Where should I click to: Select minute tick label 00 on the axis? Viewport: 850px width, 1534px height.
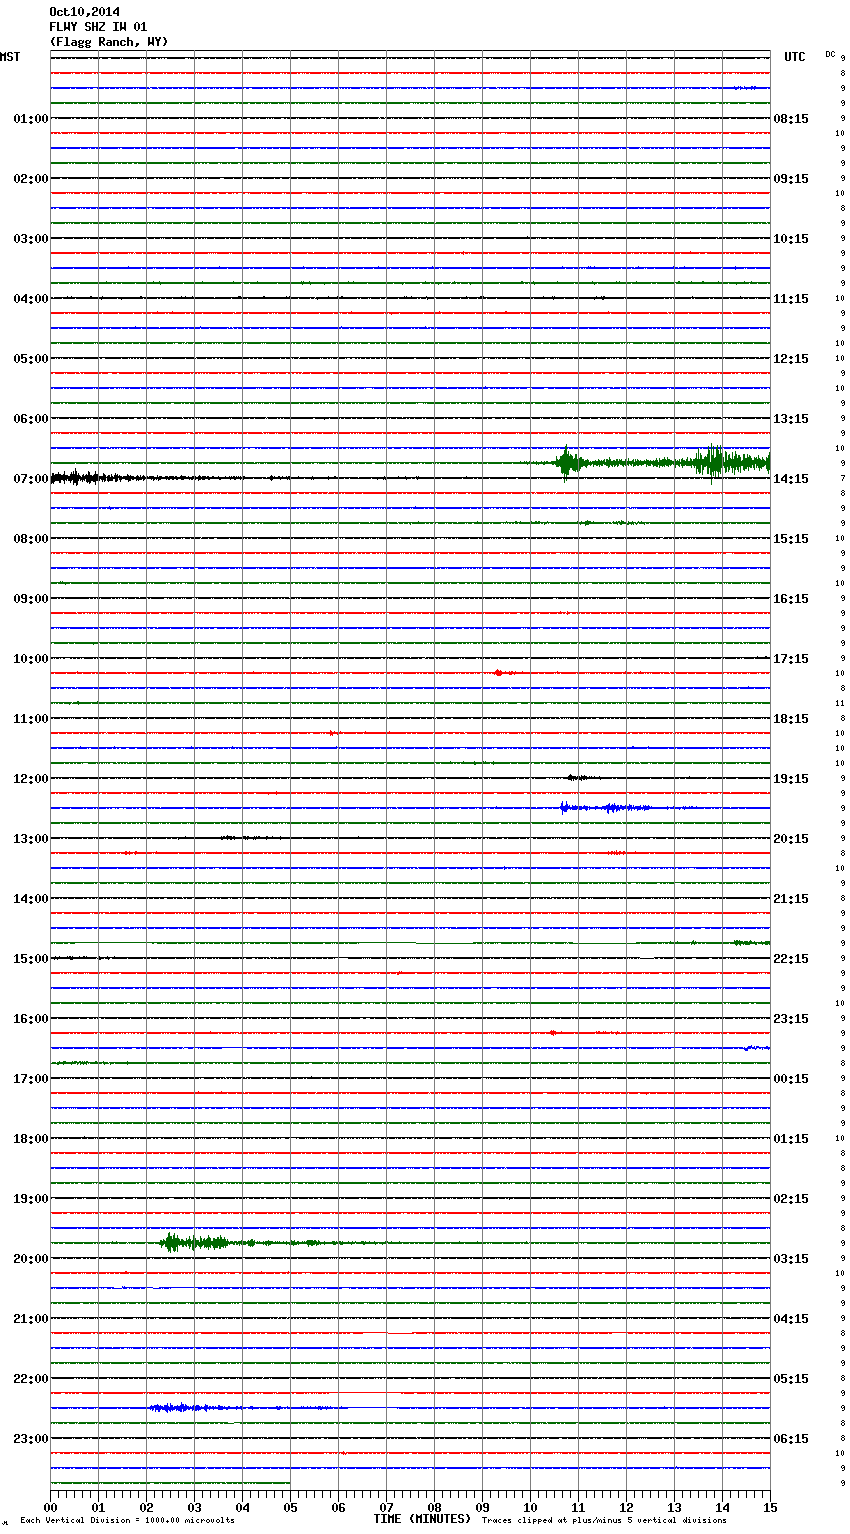(50, 1507)
